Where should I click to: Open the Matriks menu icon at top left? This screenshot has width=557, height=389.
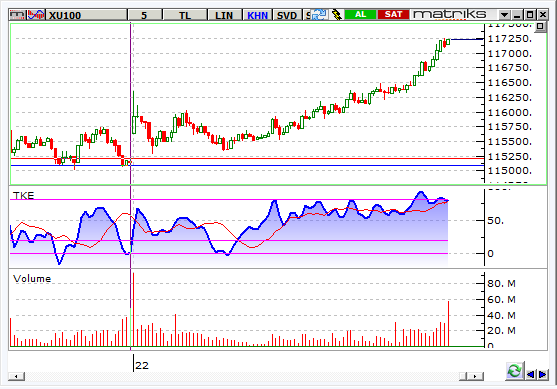[x=18, y=15]
